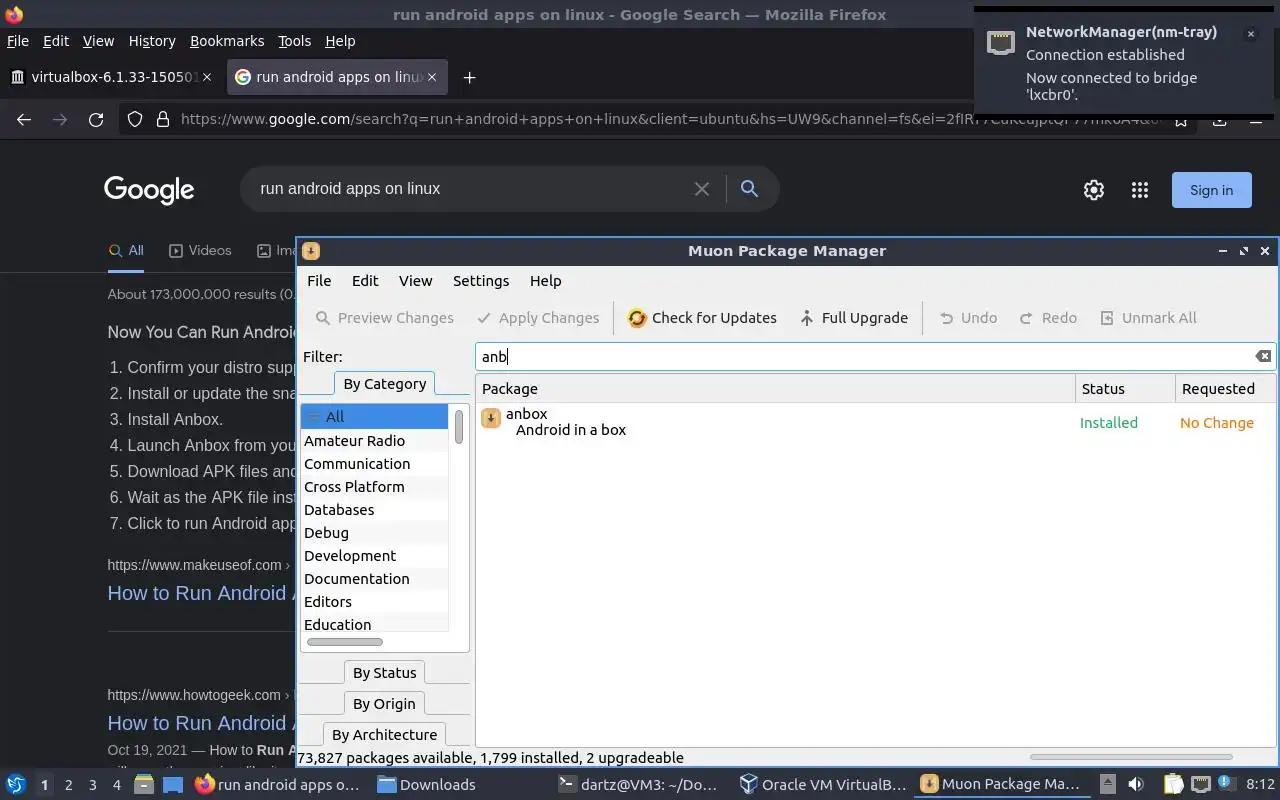
Task: Open Muon Help menu
Action: [545, 281]
